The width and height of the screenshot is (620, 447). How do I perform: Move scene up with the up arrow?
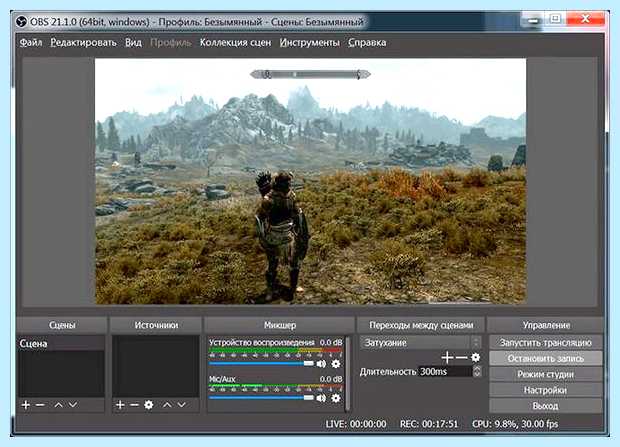(59, 405)
